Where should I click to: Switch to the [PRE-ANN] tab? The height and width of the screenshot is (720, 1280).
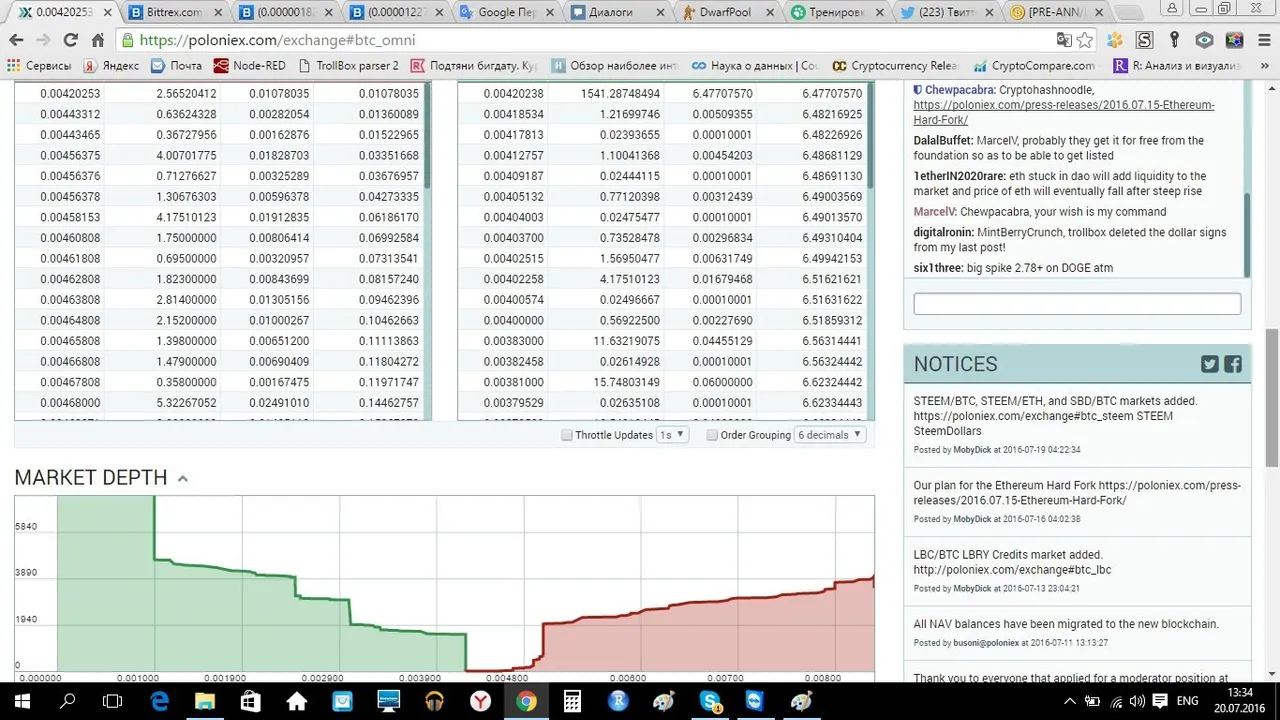pyautogui.click(x=1058, y=13)
